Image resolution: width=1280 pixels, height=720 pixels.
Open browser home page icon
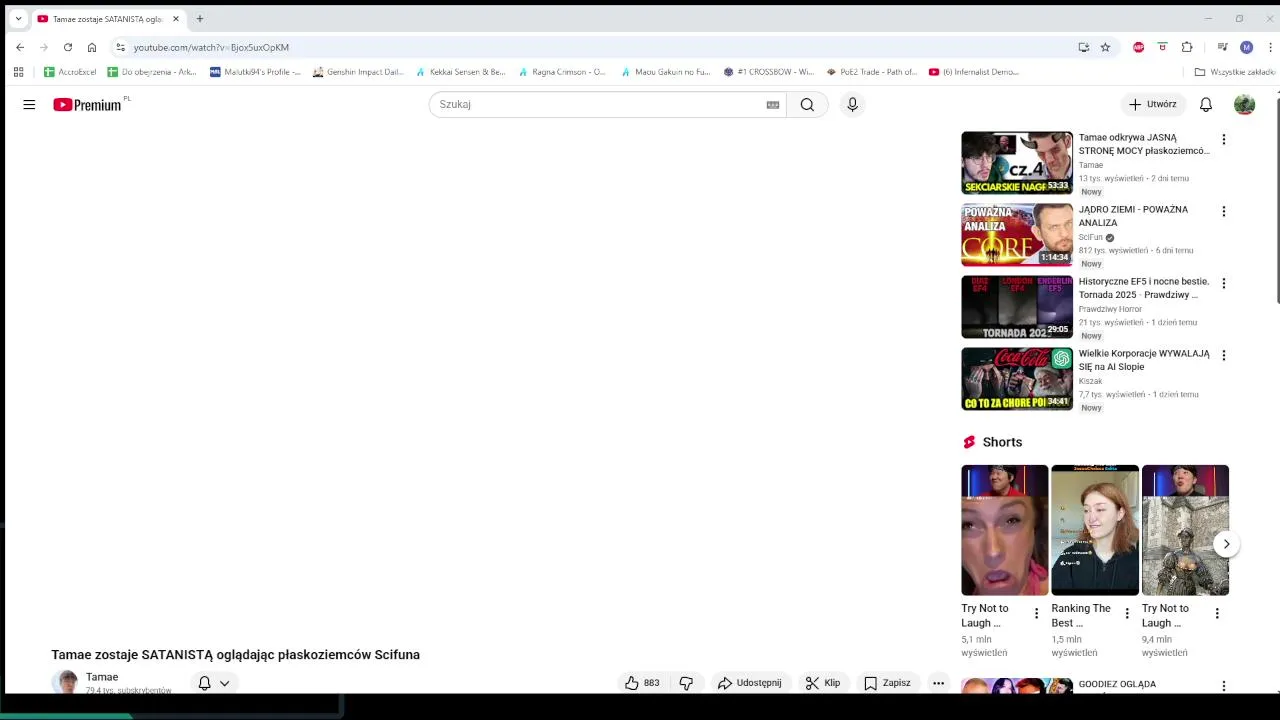tap(92, 47)
